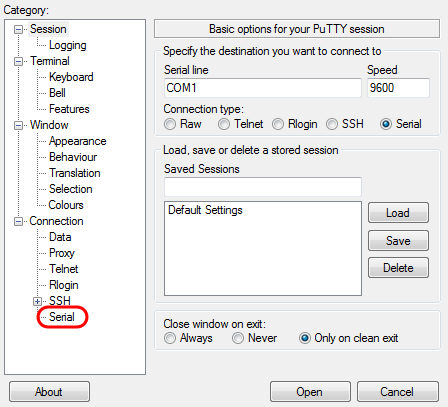Click the Load button
Screen dimensions: 448x407
[x=398, y=213]
